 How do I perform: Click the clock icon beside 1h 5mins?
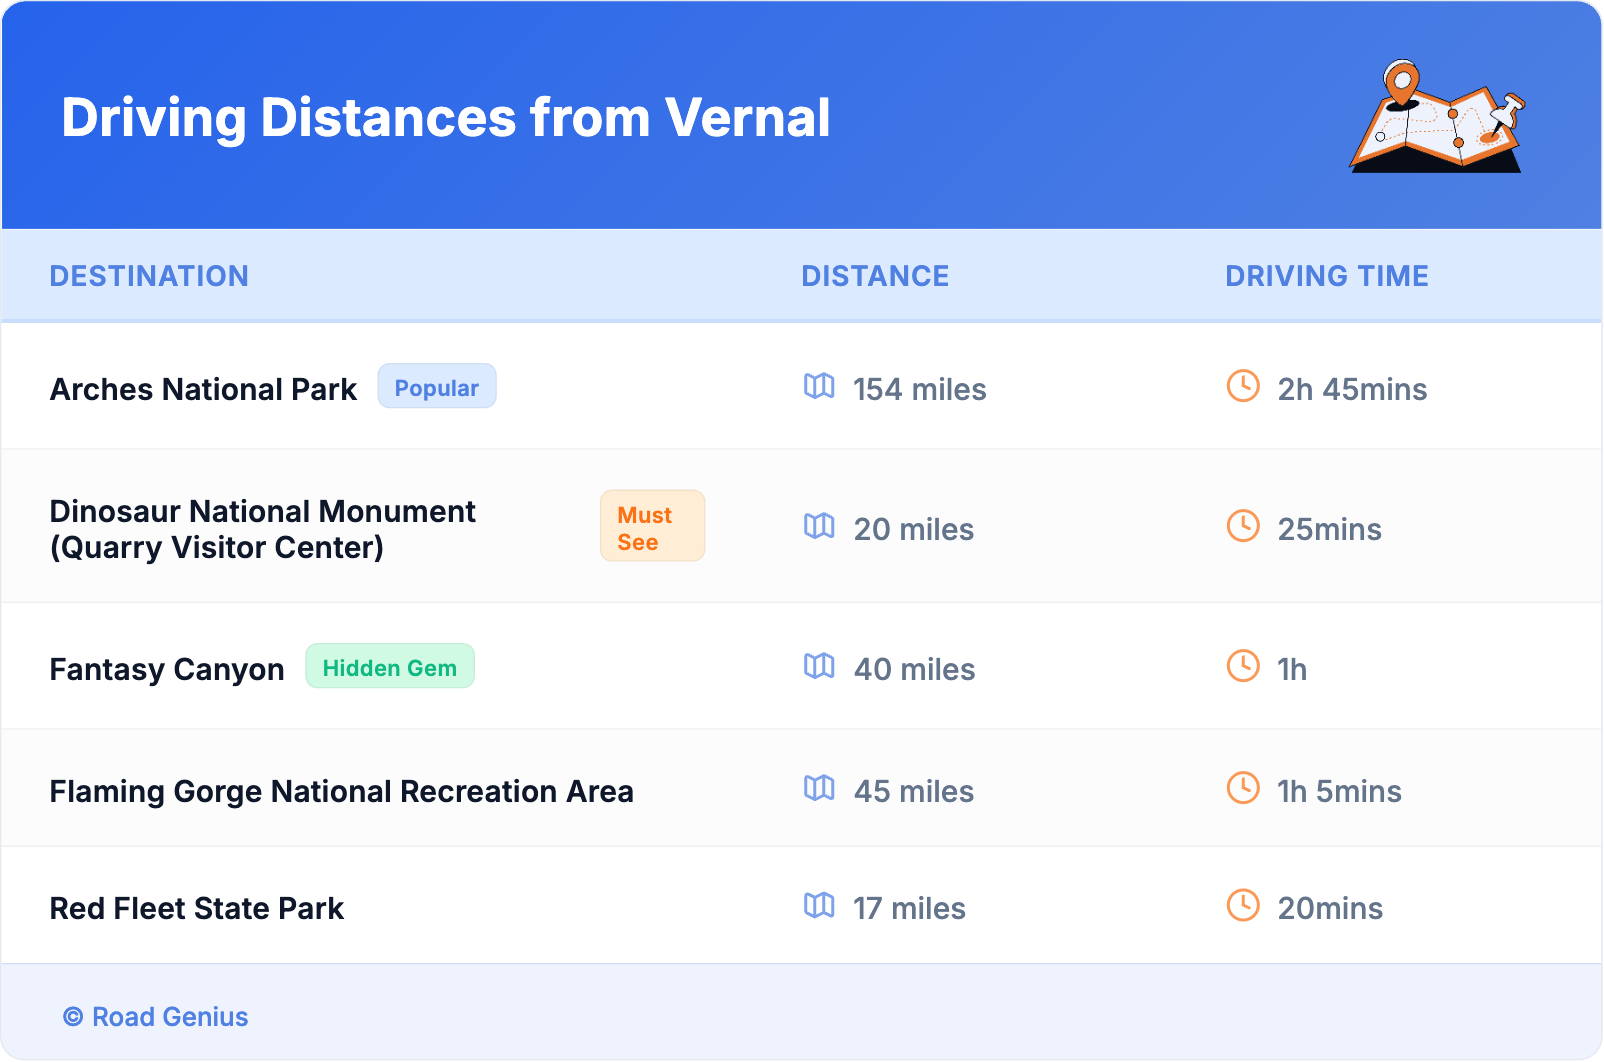pos(1243,788)
